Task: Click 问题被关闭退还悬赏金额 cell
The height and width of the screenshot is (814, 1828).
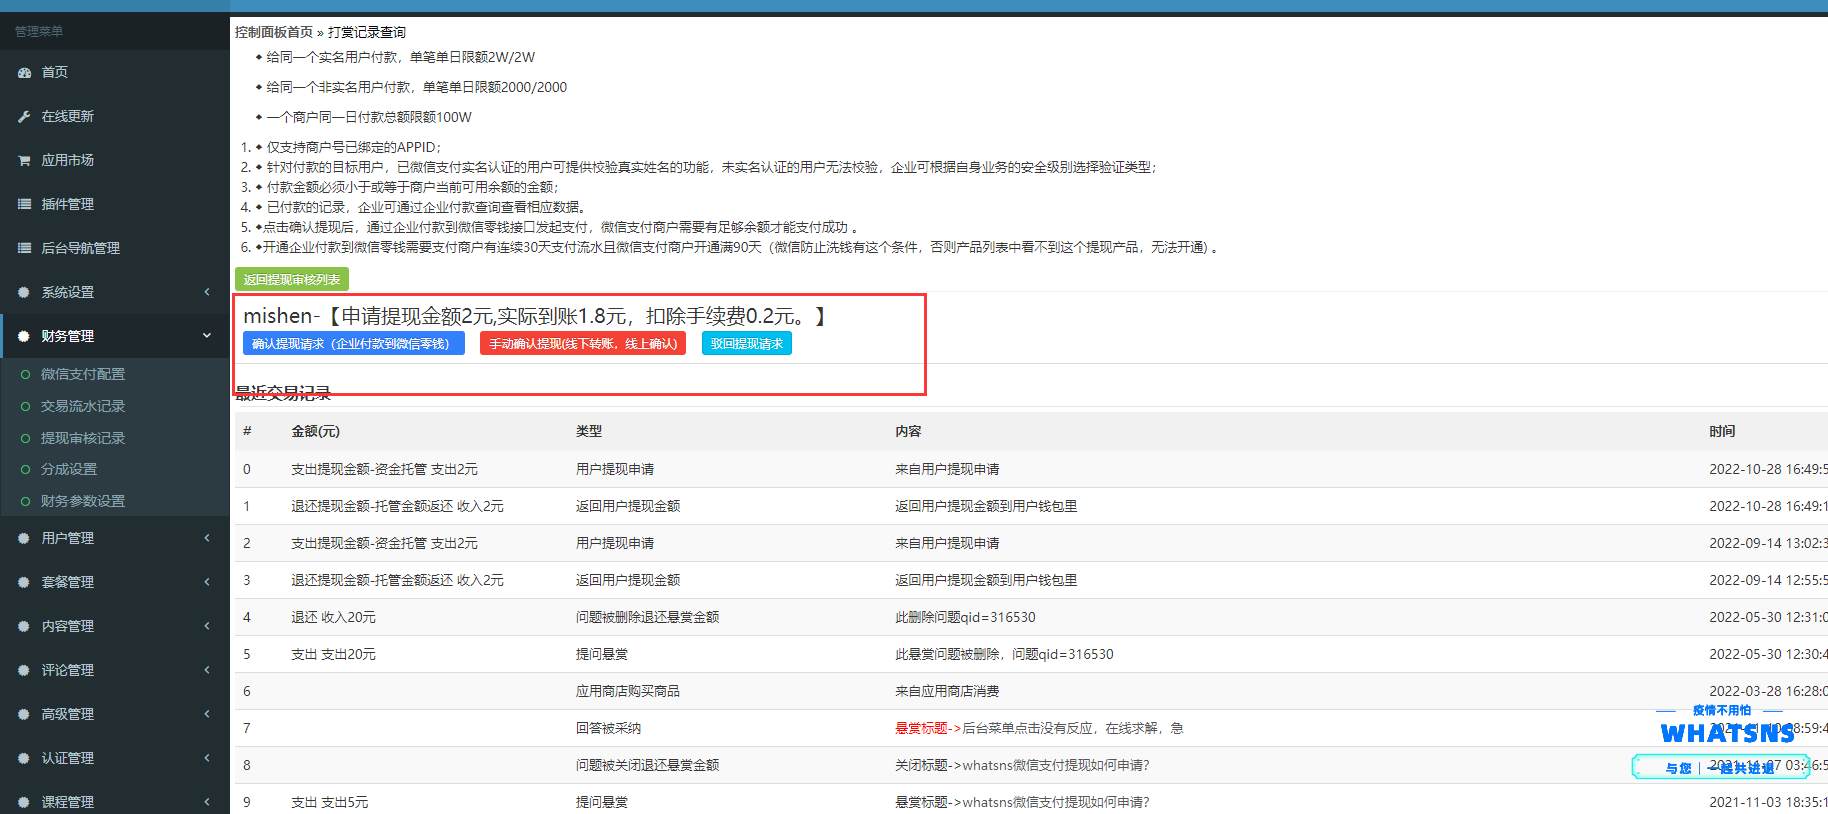Action: tap(647, 765)
